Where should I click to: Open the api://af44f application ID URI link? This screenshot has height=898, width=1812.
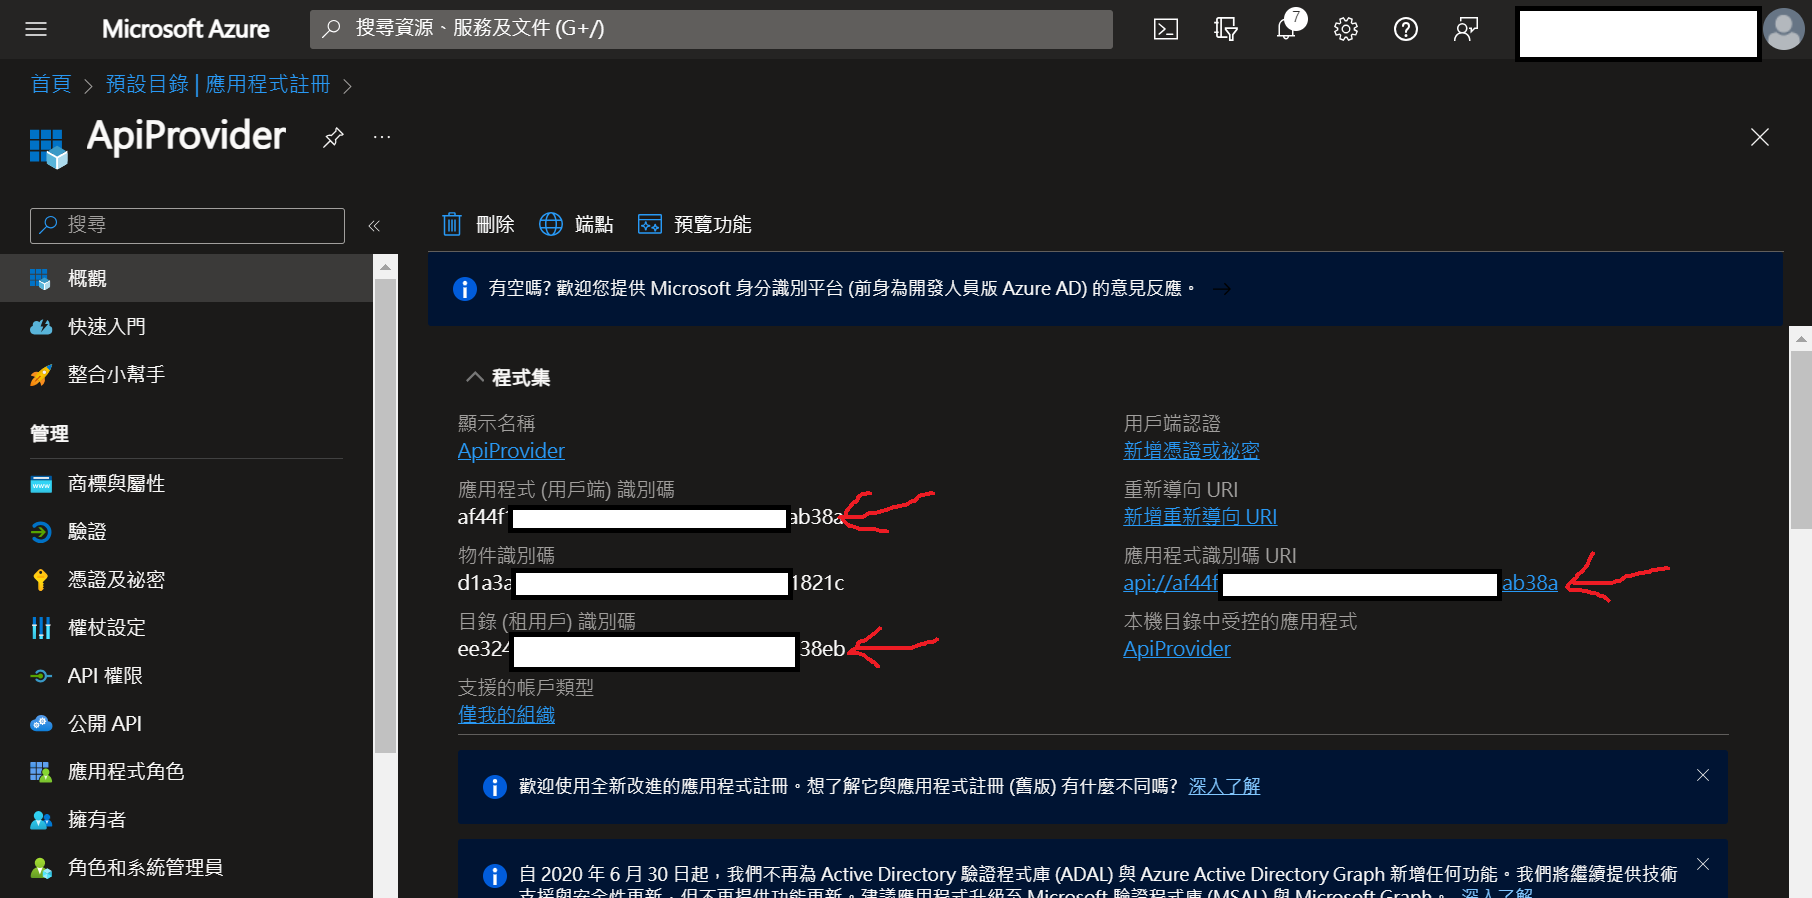point(1340,583)
